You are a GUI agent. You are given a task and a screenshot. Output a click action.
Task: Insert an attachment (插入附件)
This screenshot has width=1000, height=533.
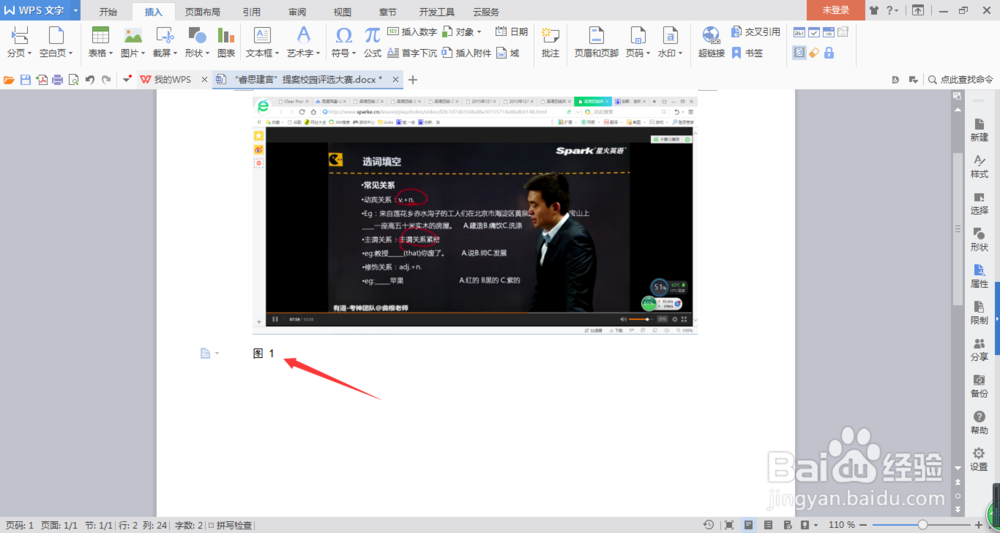467,53
